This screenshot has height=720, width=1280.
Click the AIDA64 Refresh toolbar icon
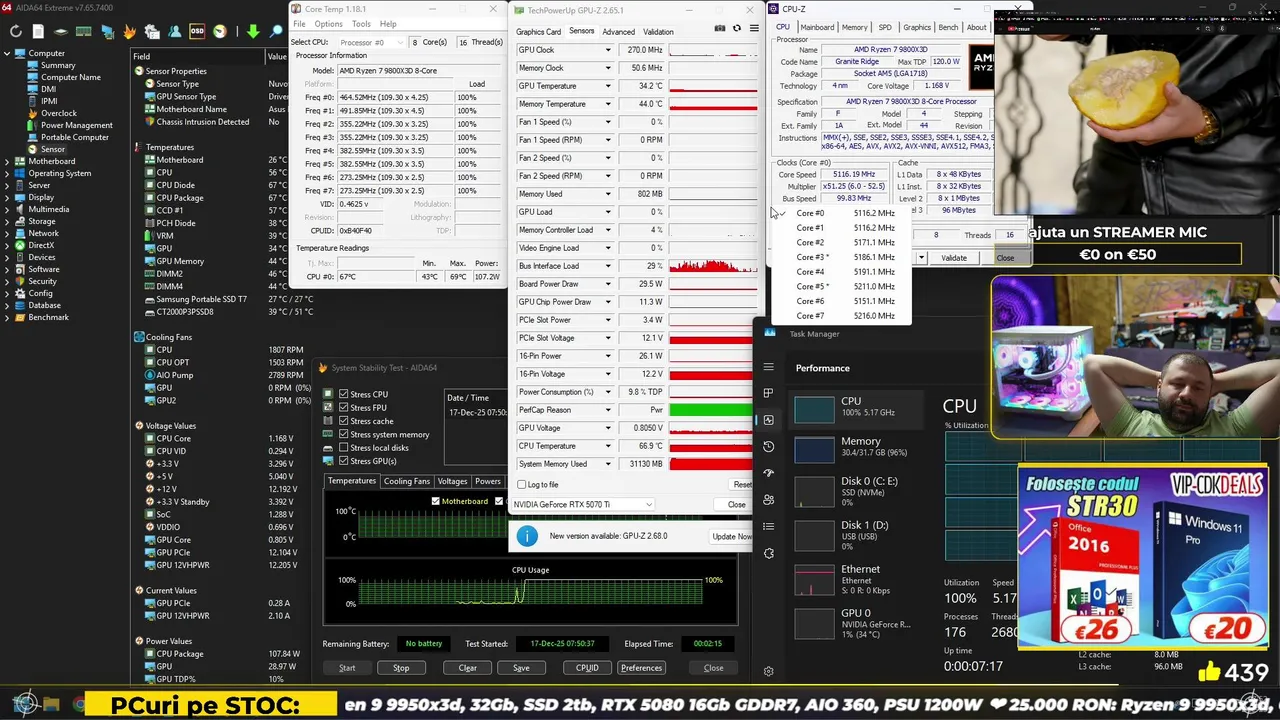coord(16,31)
